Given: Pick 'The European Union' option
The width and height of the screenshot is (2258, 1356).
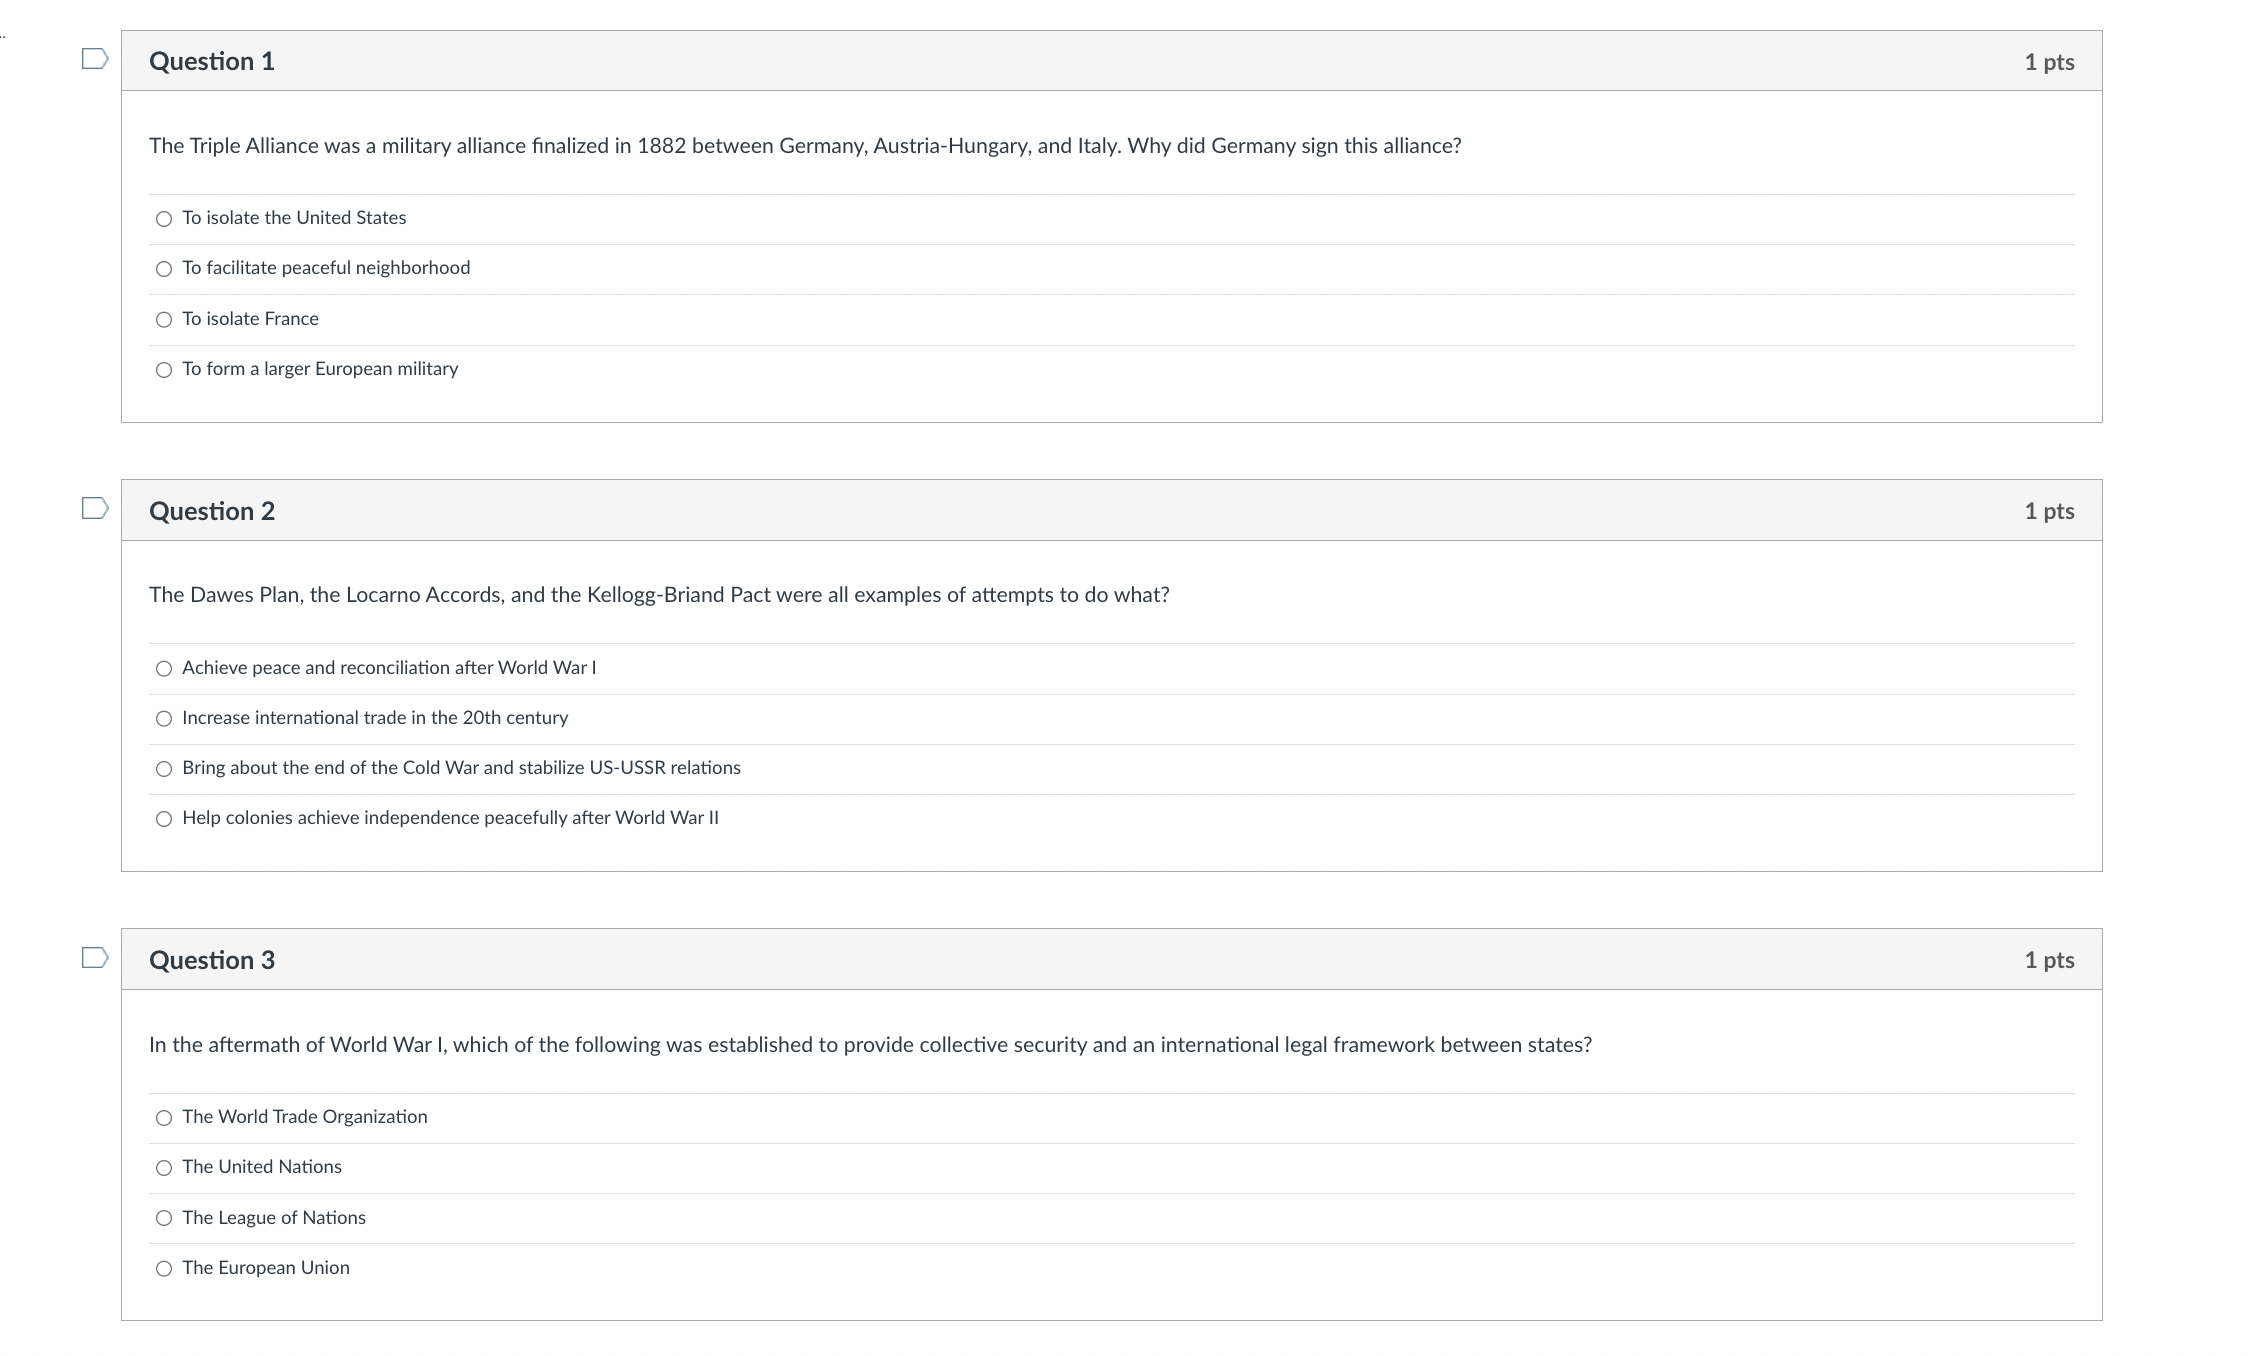Looking at the screenshot, I should (164, 1269).
